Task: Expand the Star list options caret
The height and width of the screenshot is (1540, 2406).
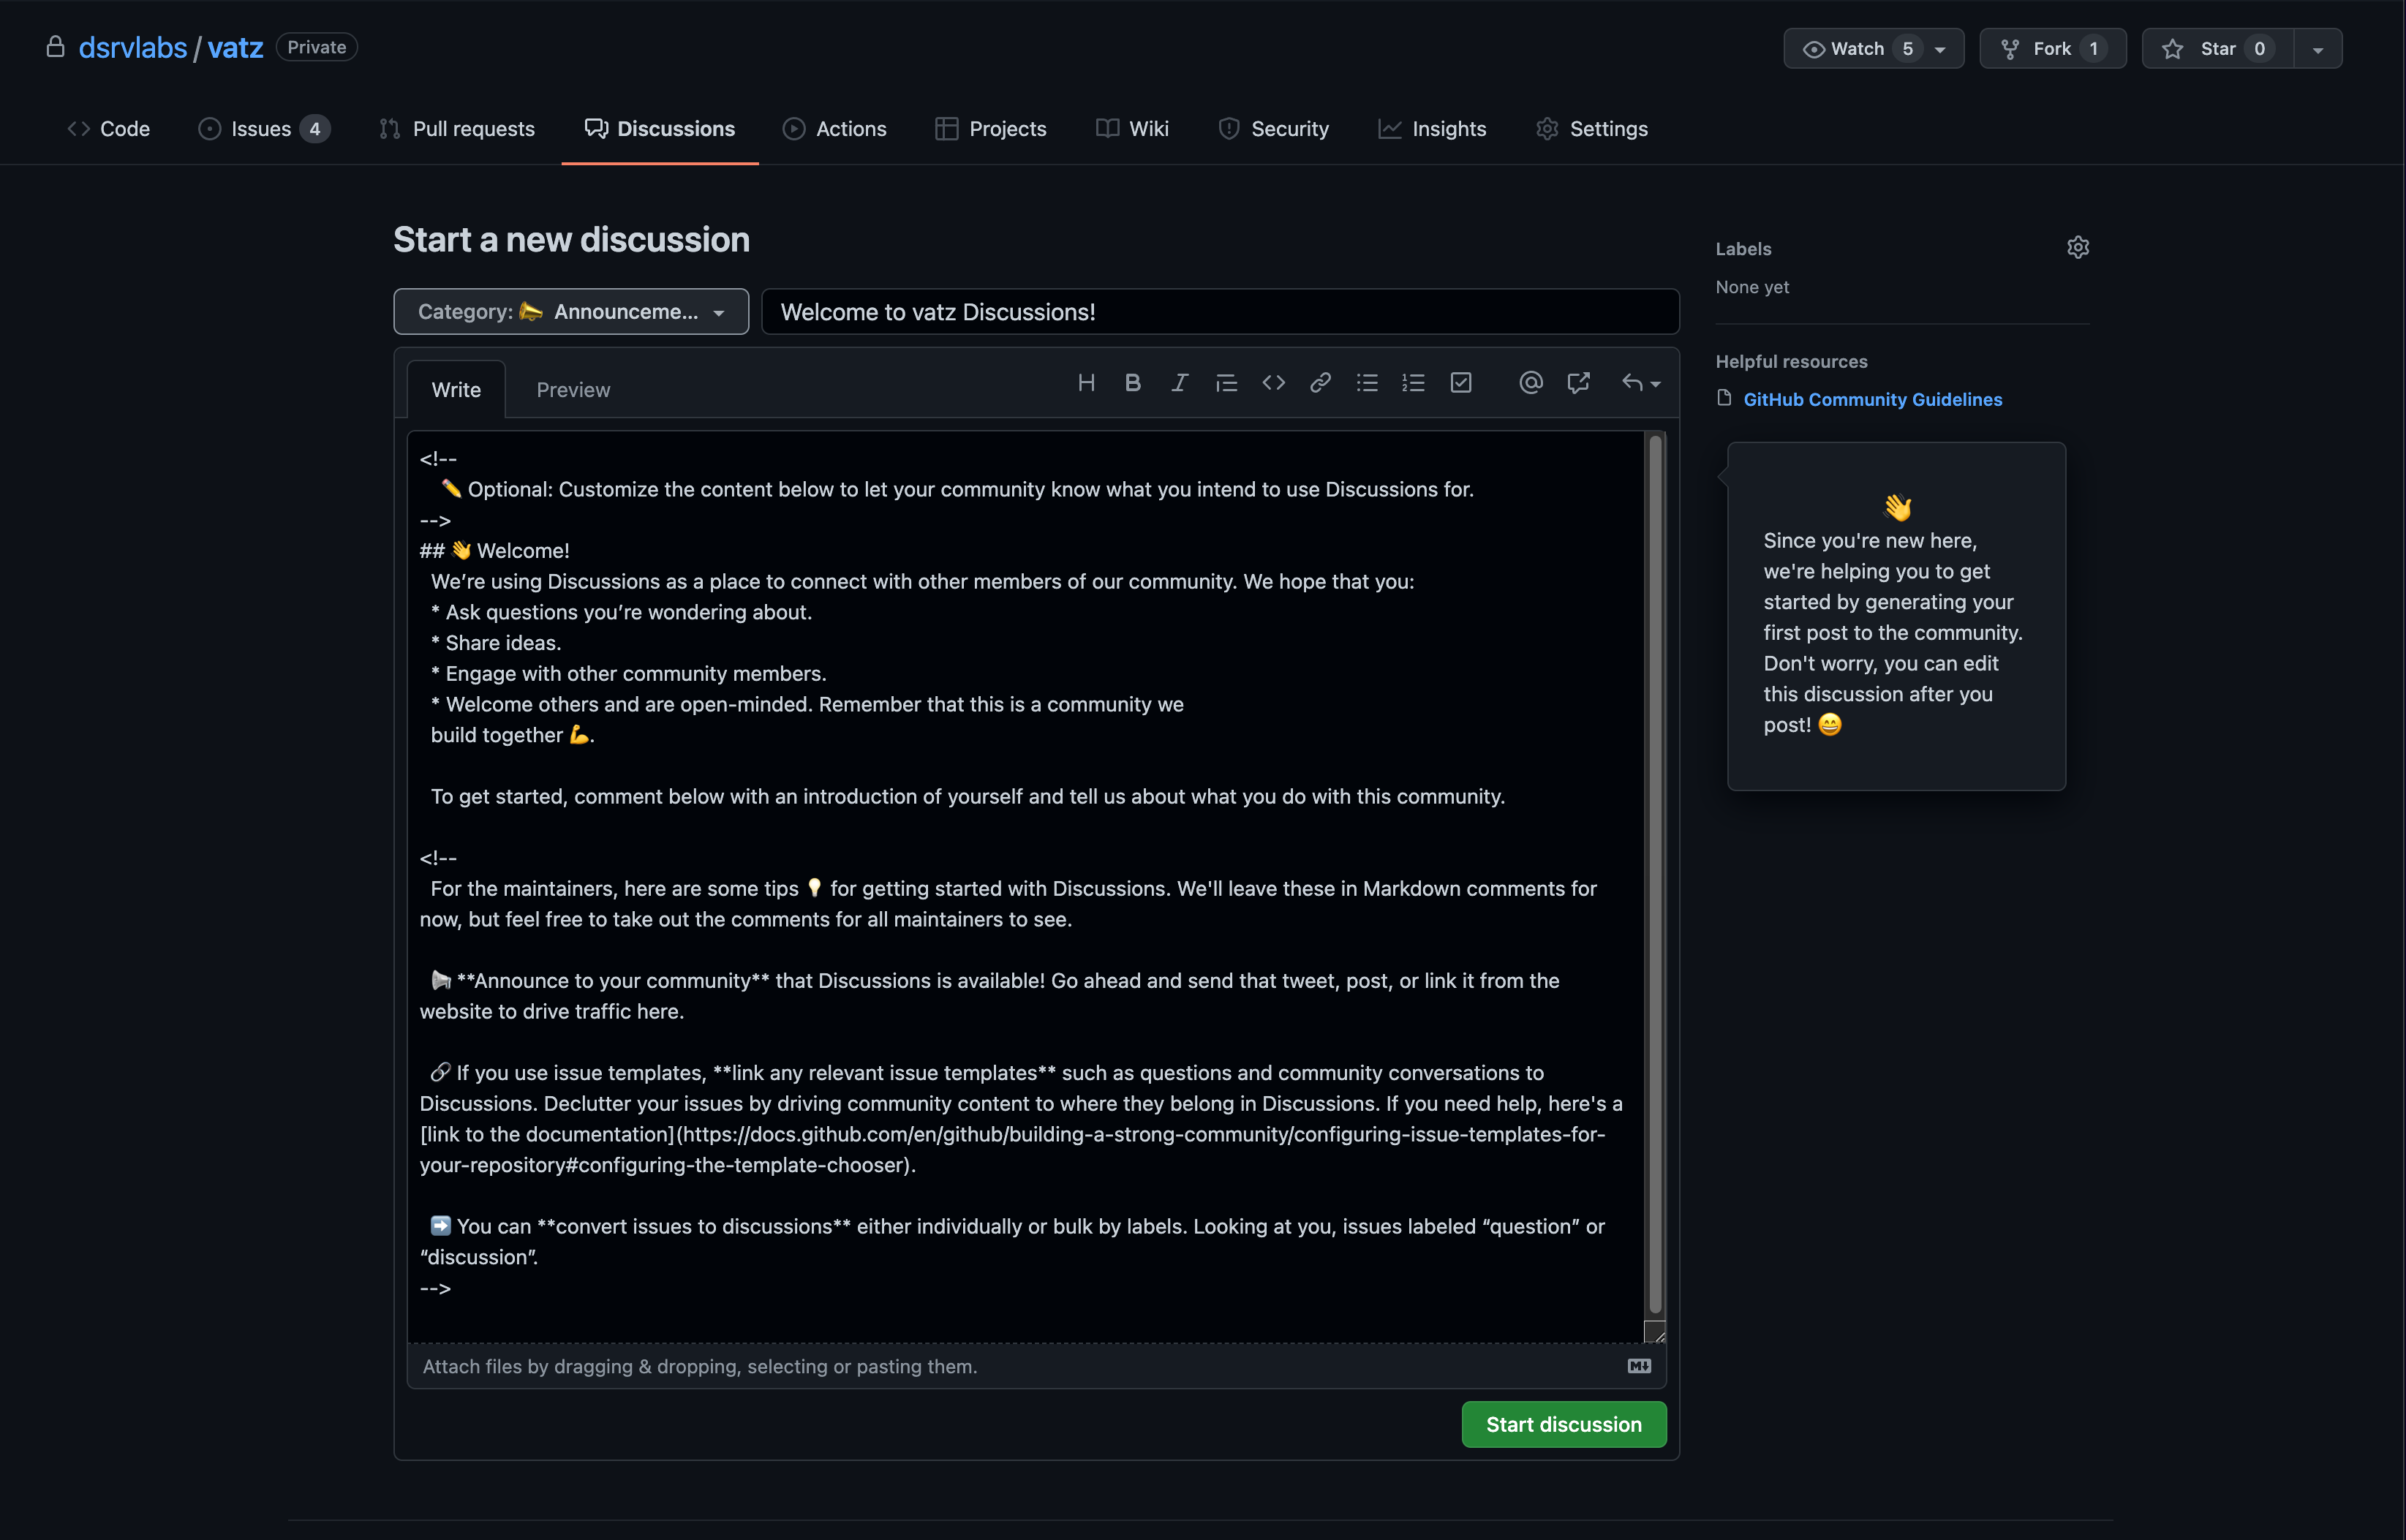Action: [2318, 47]
